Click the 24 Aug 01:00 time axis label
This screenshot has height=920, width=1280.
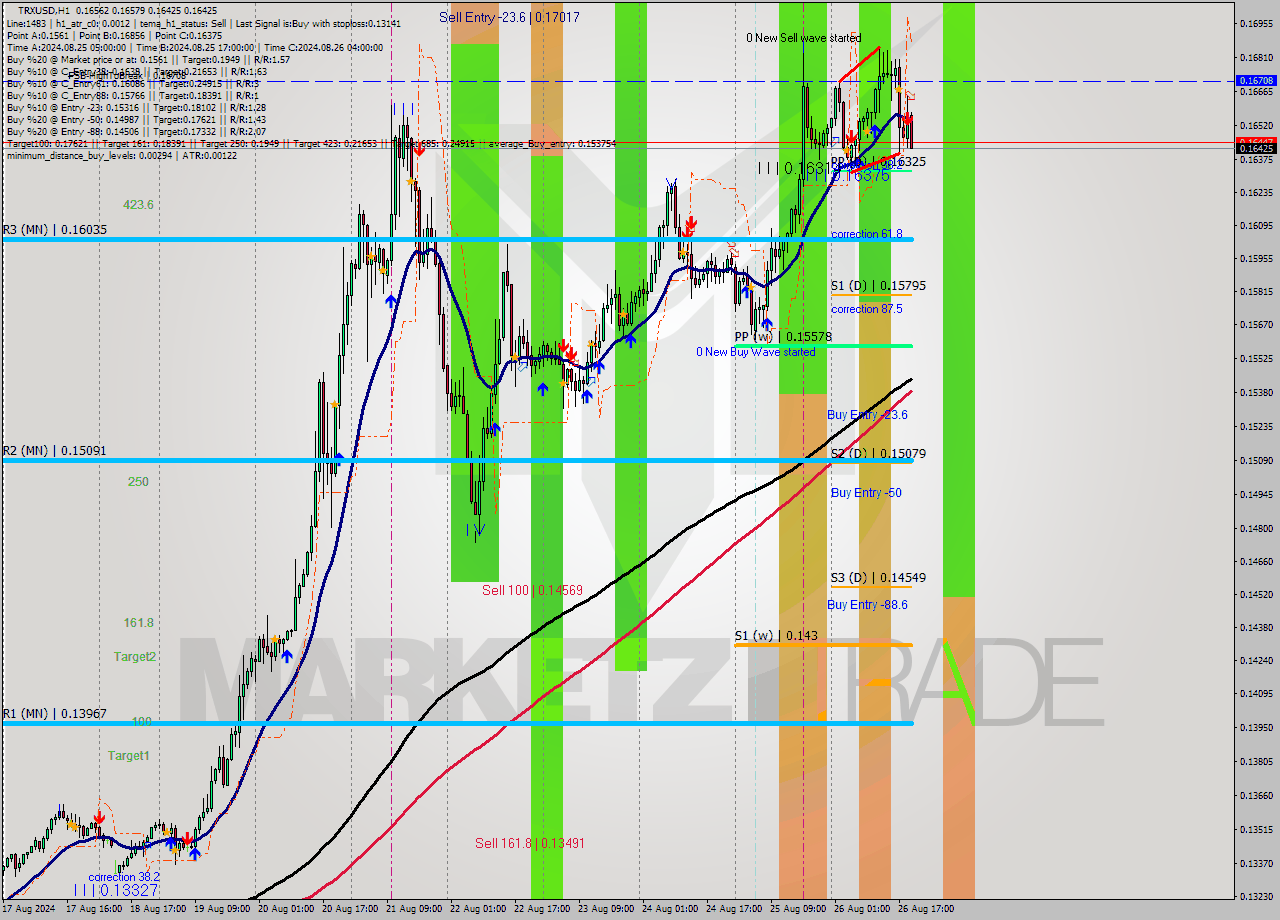click(670, 909)
